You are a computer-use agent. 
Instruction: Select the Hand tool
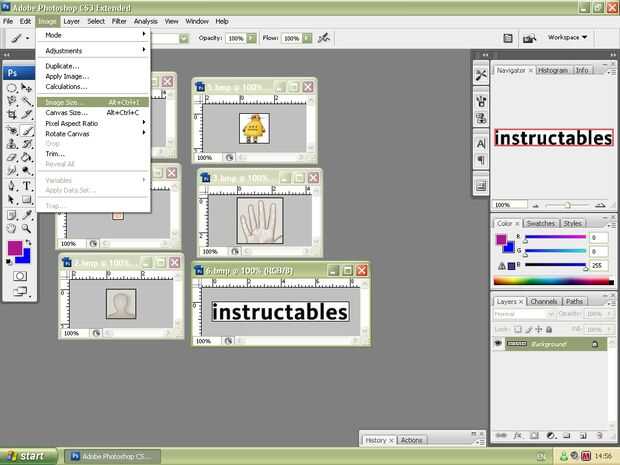pyautogui.click(x=12, y=228)
